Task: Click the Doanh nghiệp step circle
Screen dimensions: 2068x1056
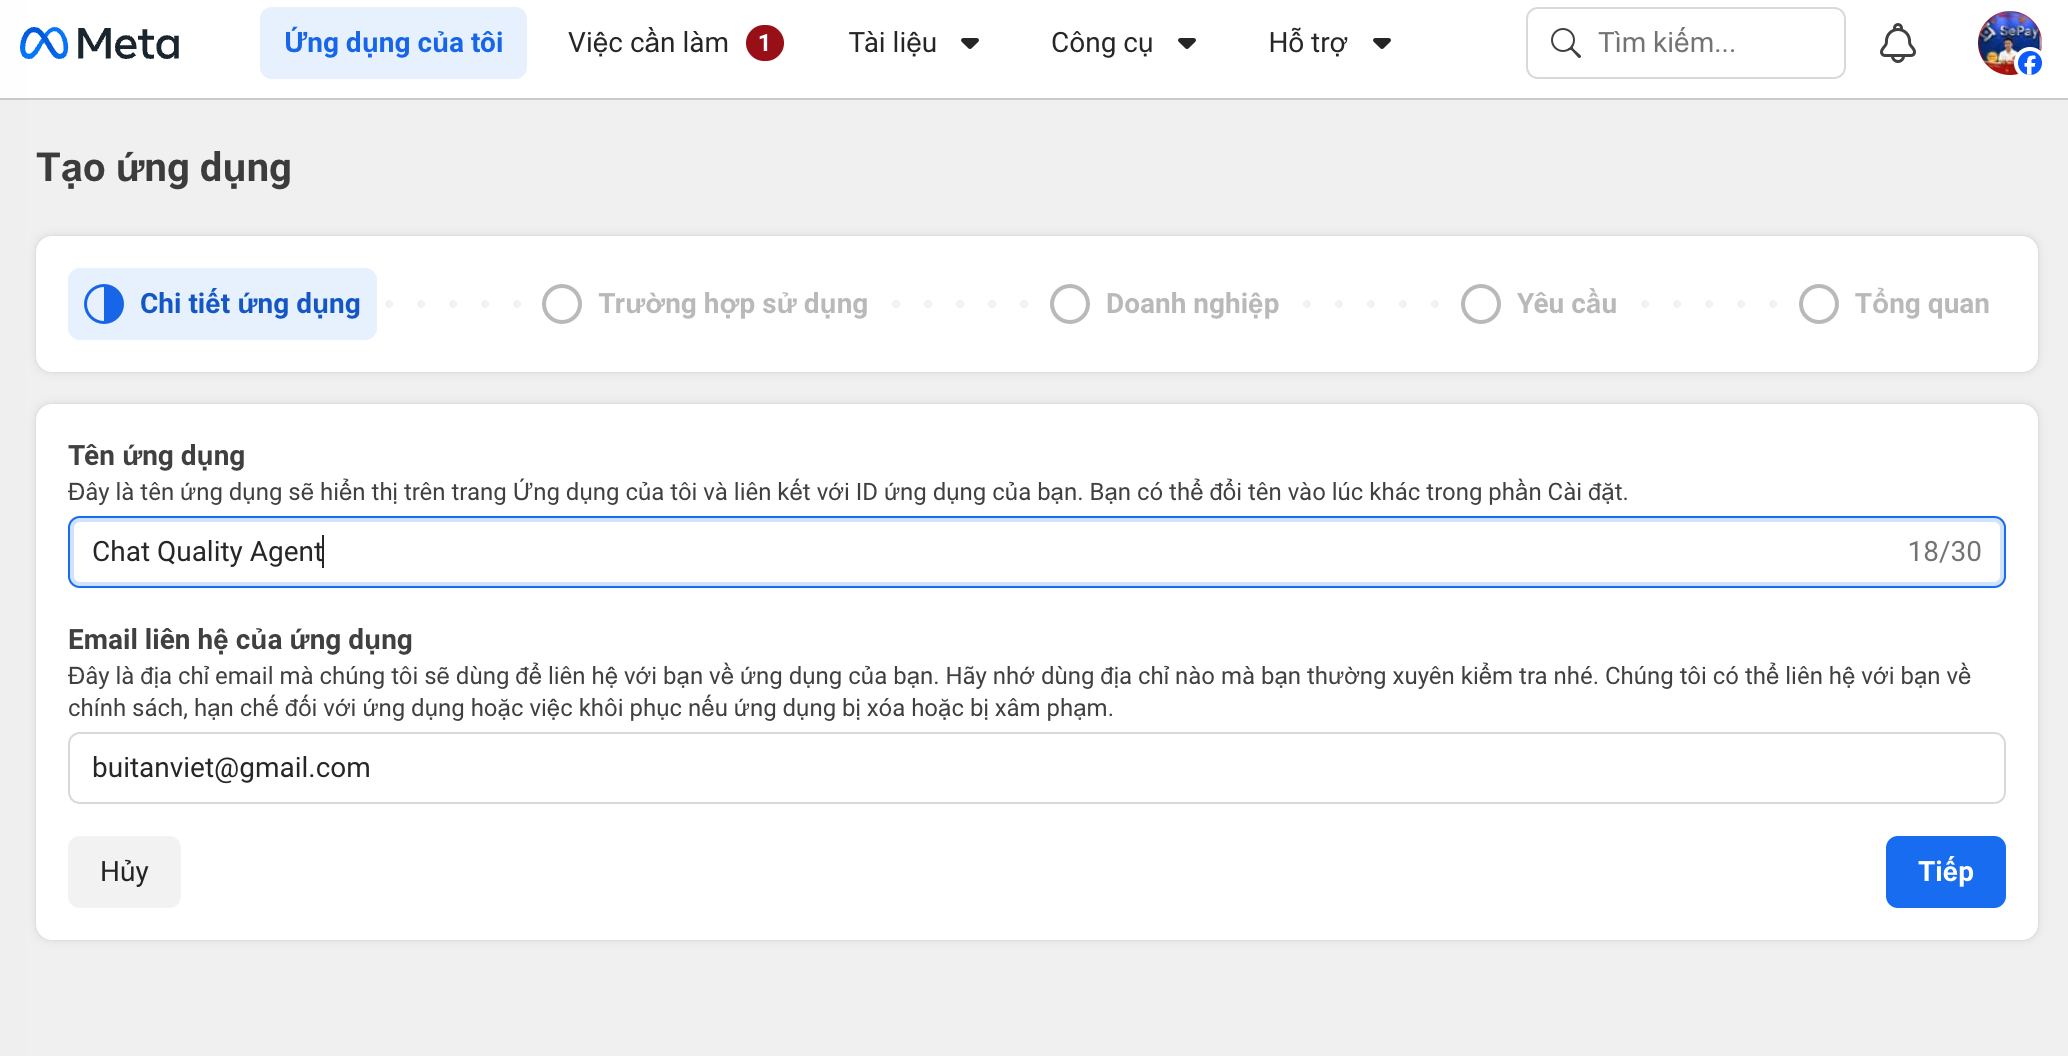Action: coord(1069,303)
